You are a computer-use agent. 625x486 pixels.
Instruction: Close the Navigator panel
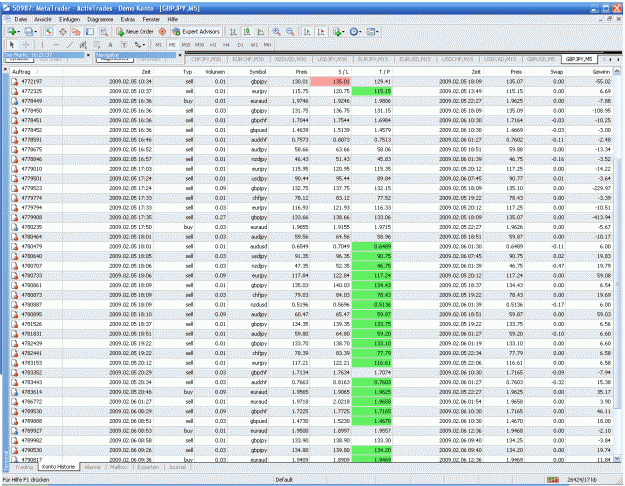[180, 55]
